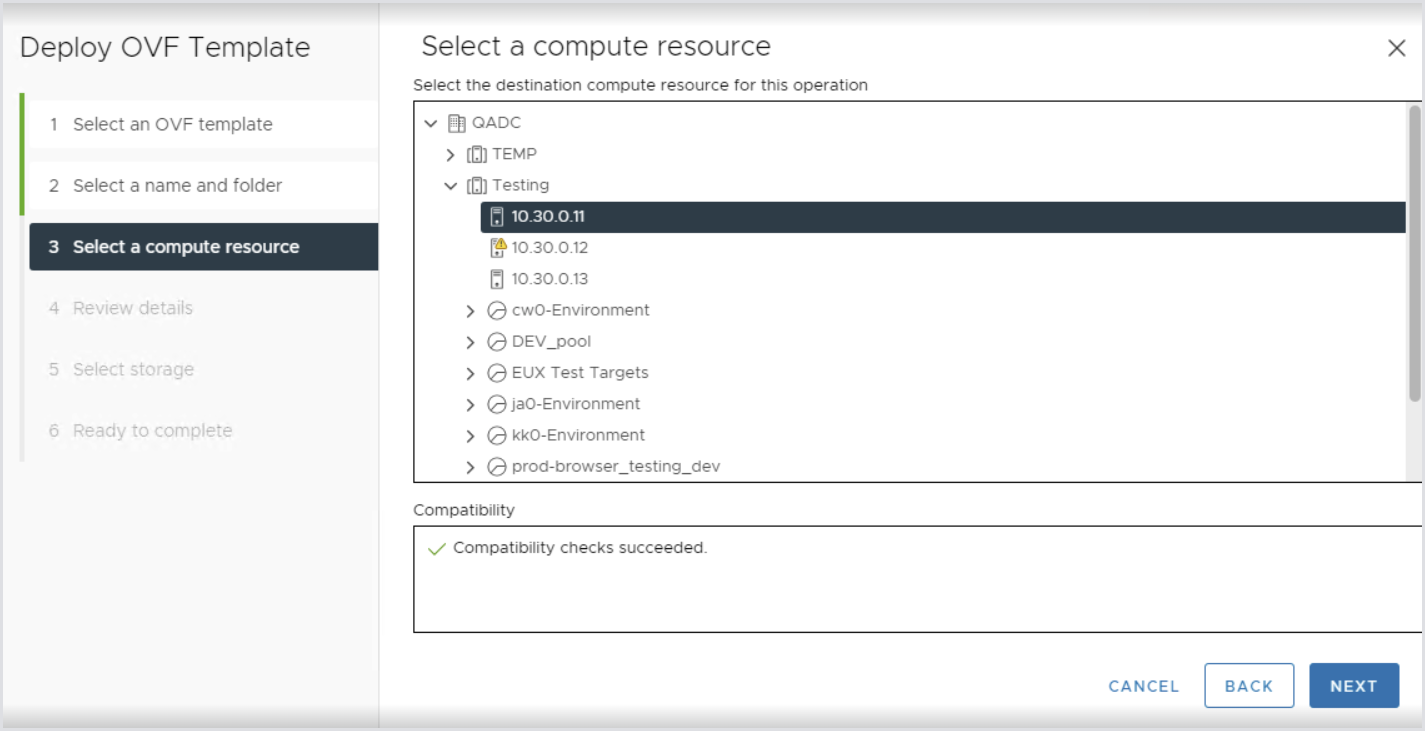
Task: Collapse the Testing cluster node
Action: (x=451, y=186)
